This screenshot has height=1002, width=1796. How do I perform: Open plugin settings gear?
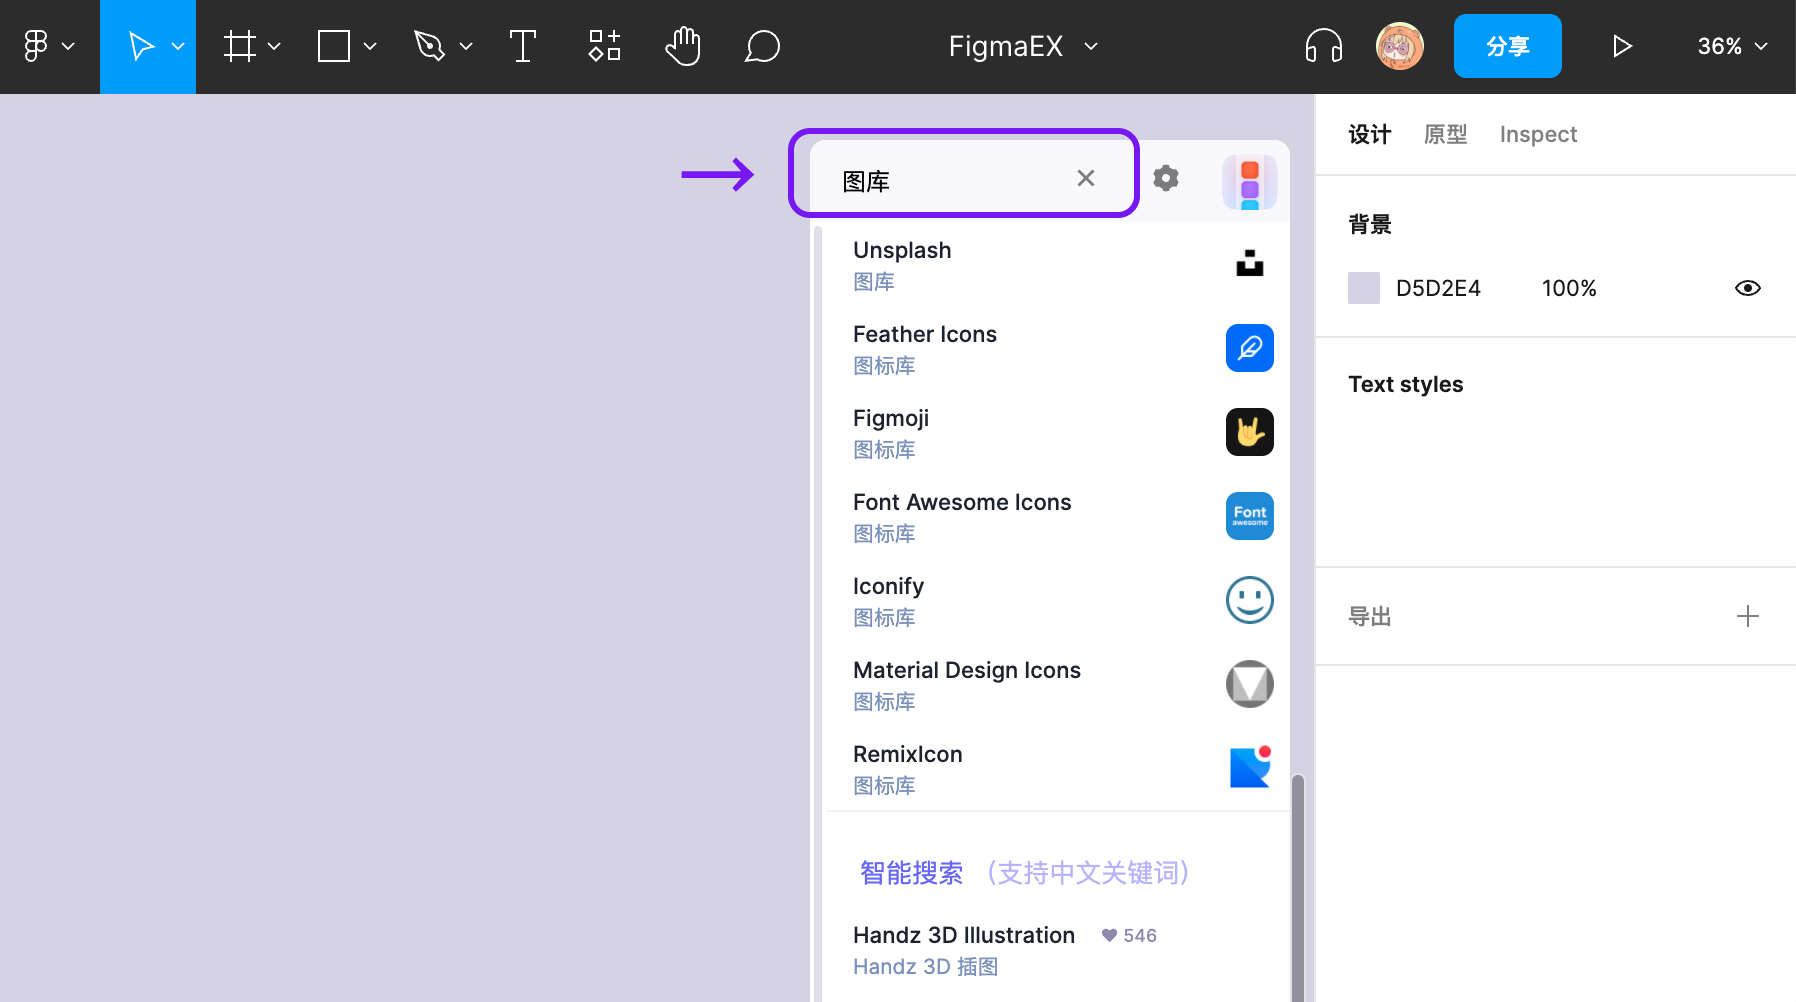pos(1166,178)
